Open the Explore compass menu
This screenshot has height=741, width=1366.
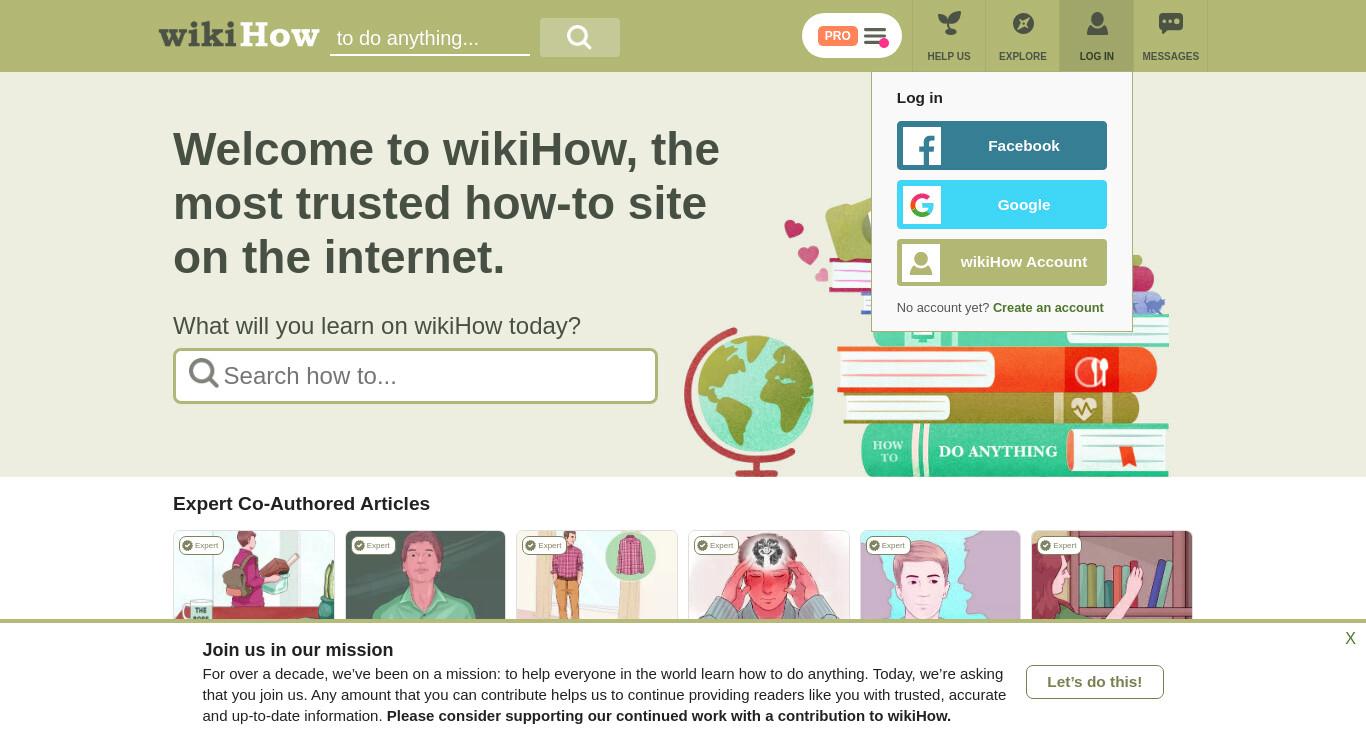1023,36
